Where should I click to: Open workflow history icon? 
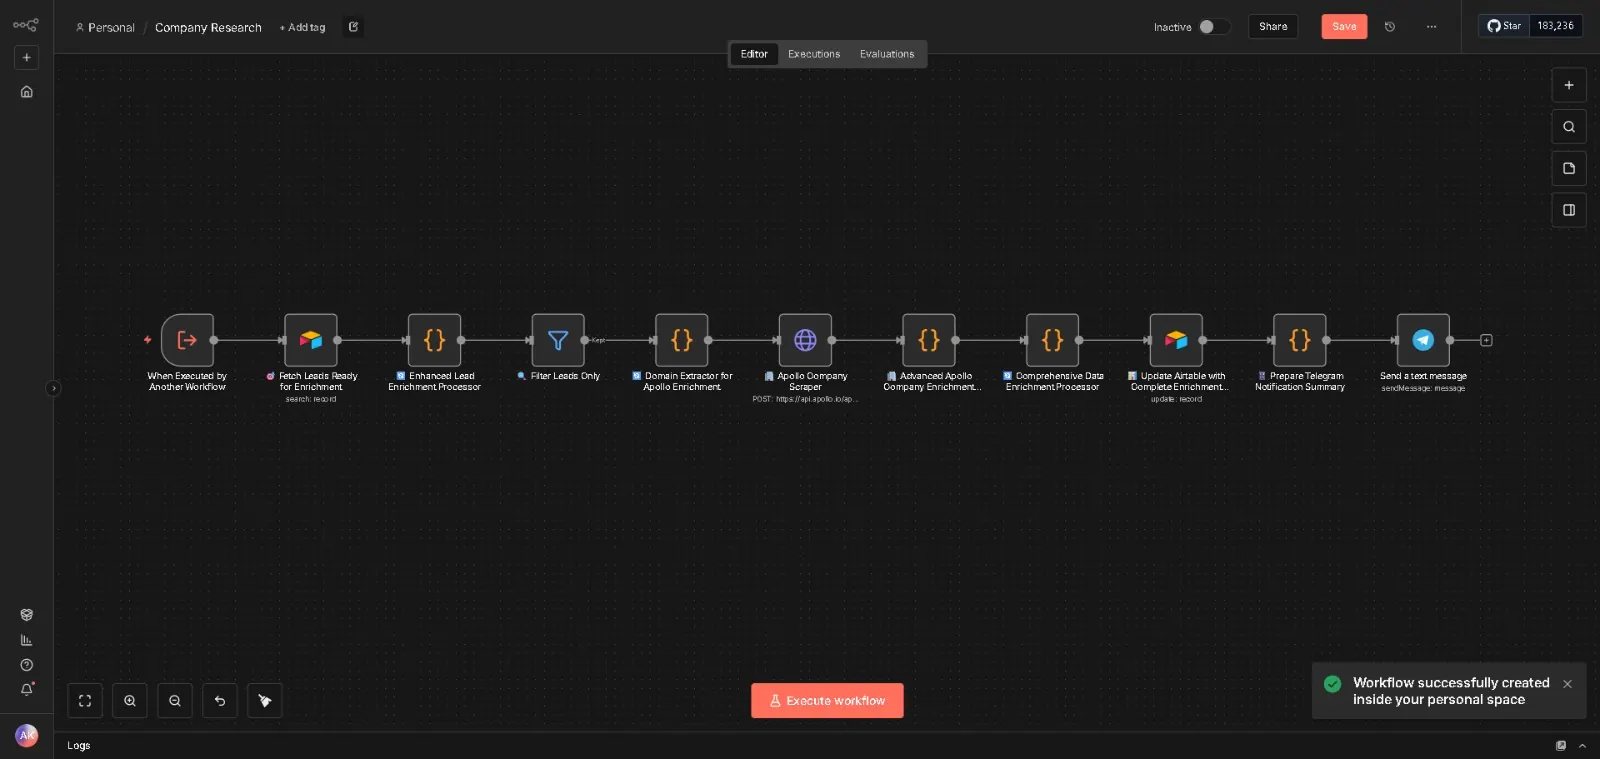1390,27
